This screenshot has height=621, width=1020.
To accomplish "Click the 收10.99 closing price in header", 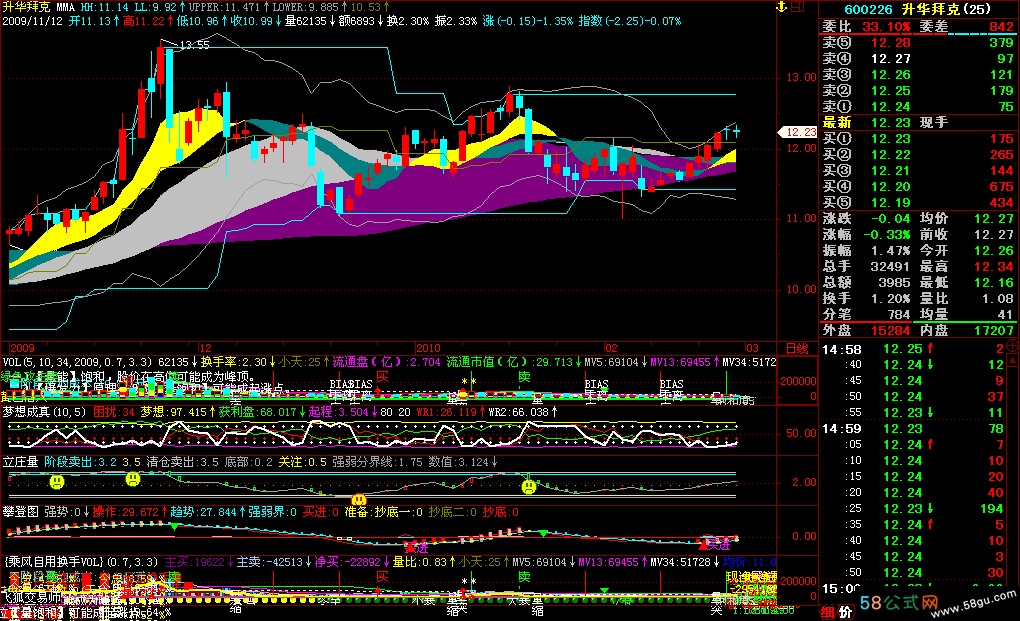I will [x=252, y=21].
